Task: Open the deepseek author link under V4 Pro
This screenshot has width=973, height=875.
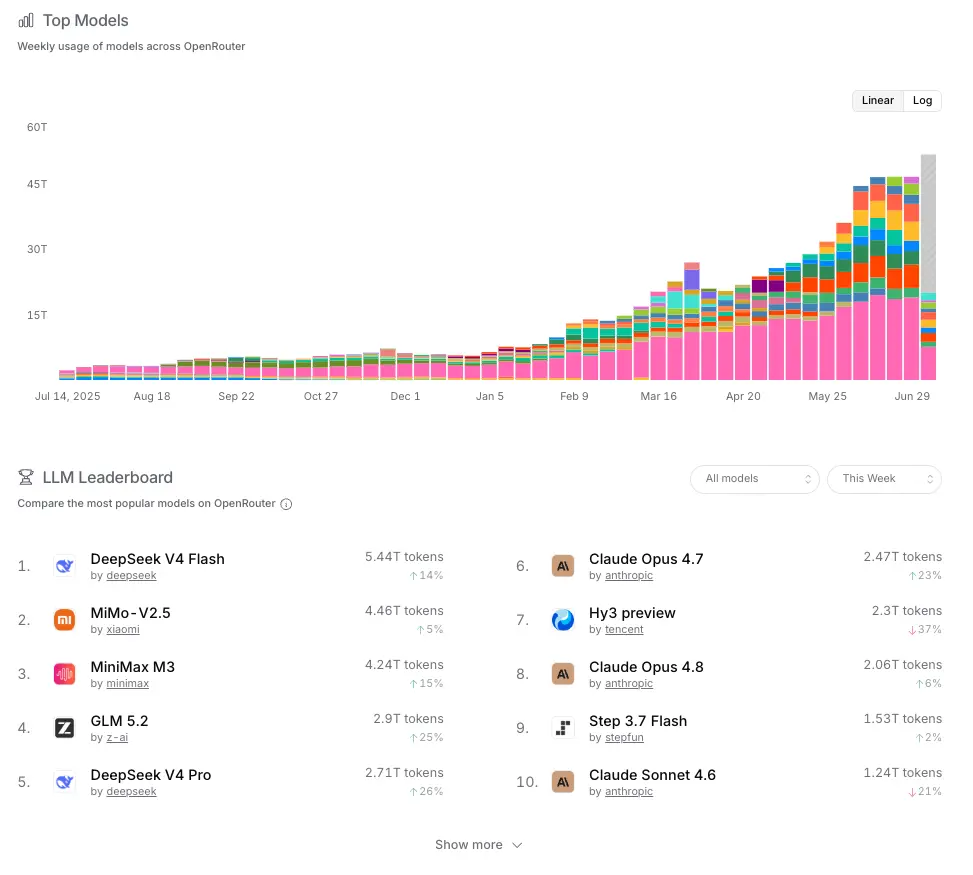Action: point(131,791)
